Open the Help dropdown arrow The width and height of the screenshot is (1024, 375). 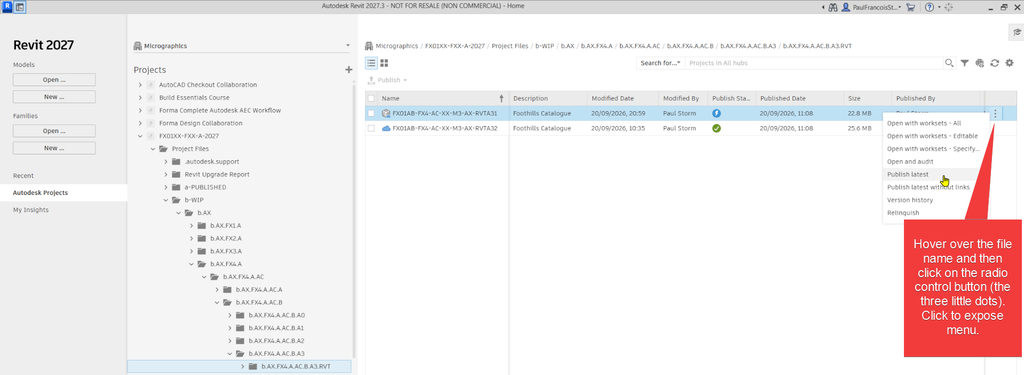[x=938, y=7]
